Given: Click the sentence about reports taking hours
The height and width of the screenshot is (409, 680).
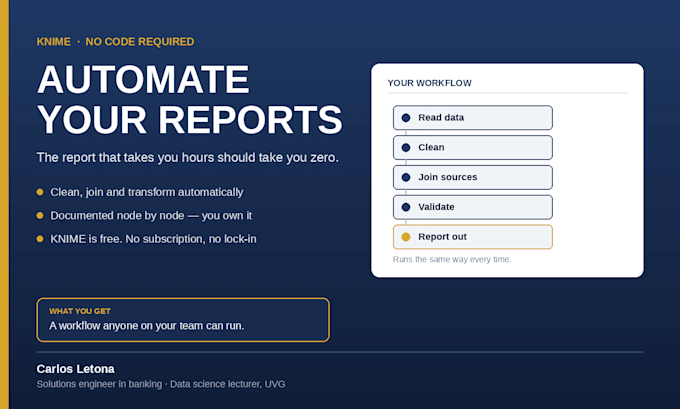Looking at the screenshot, I should [x=187, y=157].
